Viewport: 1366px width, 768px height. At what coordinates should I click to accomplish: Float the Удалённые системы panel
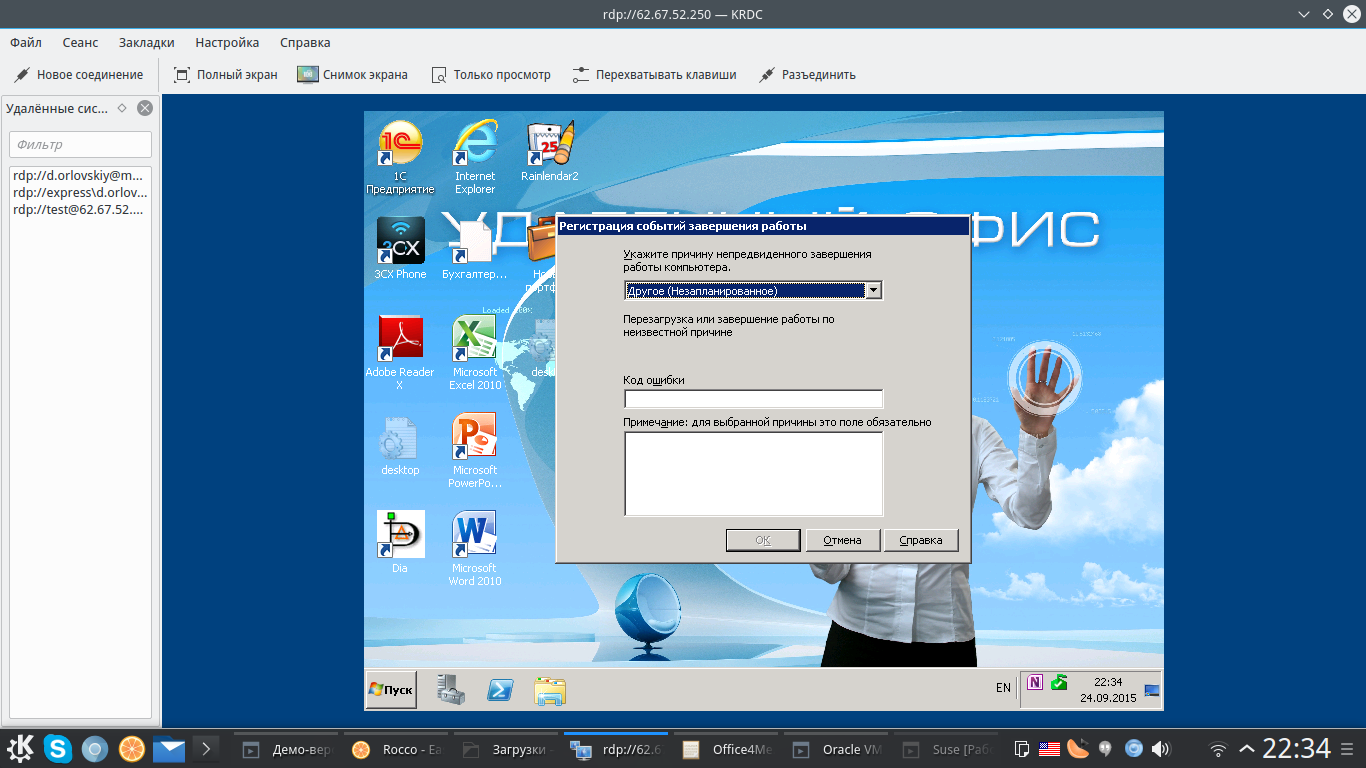(x=122, y=108)
